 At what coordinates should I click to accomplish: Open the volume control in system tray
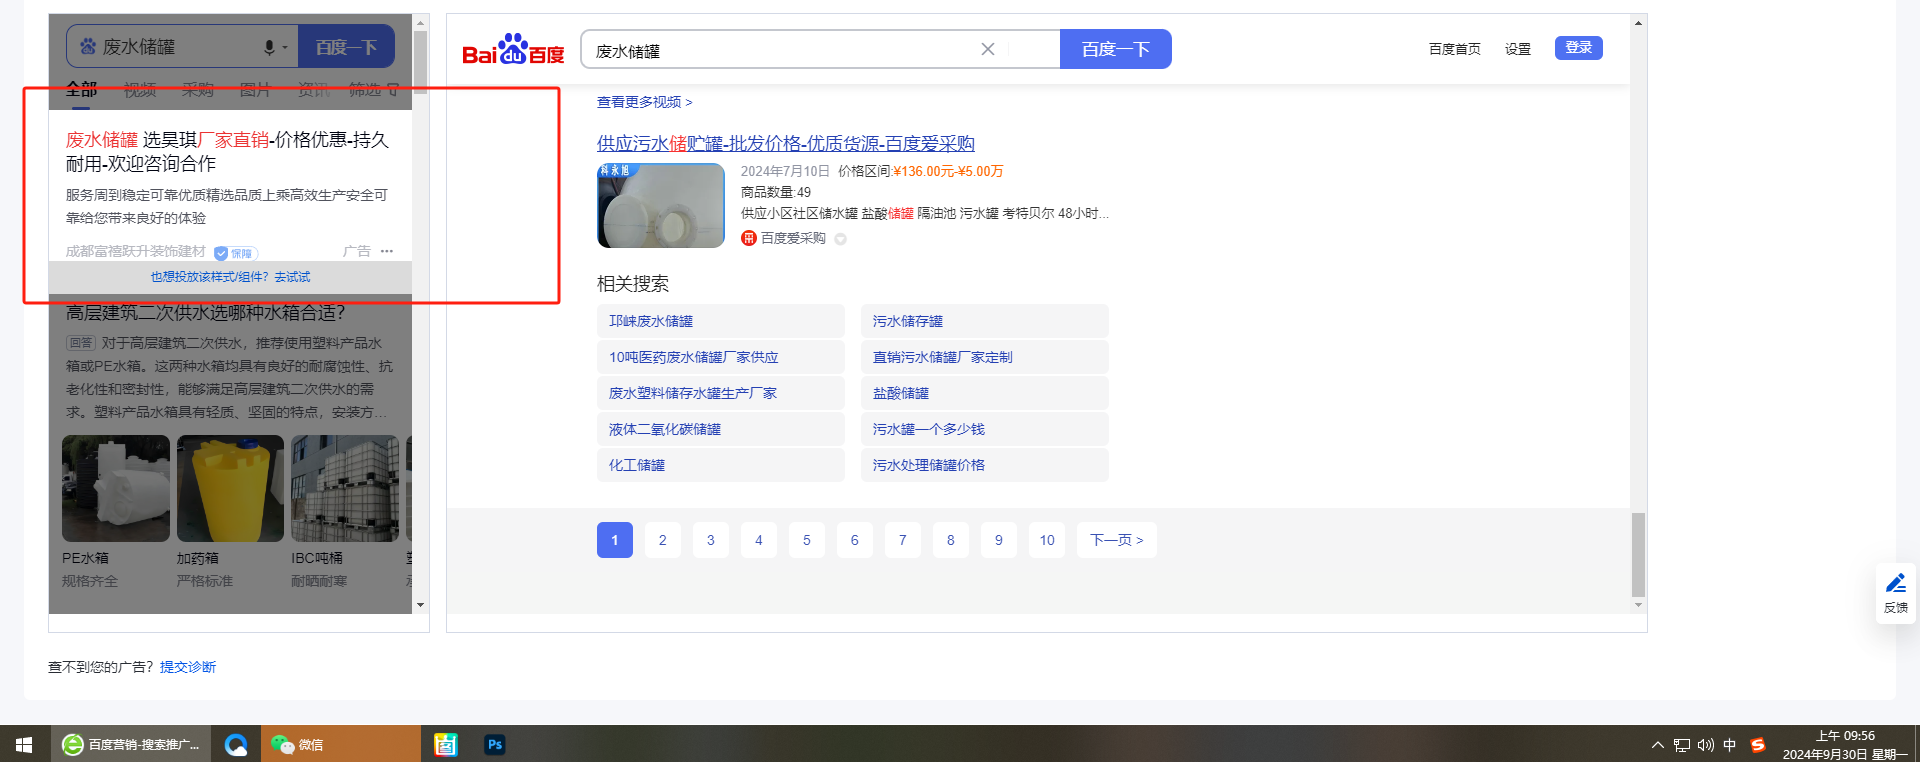coord(1706,745)
